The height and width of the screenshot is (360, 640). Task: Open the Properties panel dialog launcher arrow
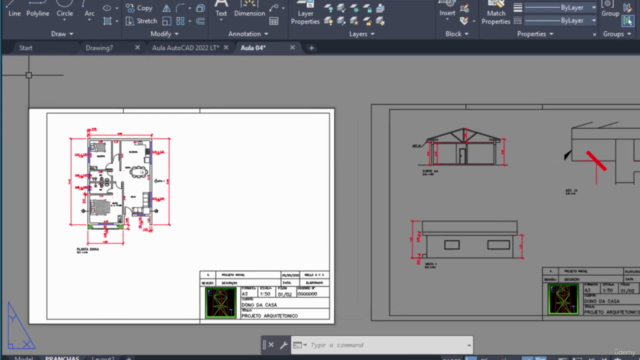coord(594,35)
